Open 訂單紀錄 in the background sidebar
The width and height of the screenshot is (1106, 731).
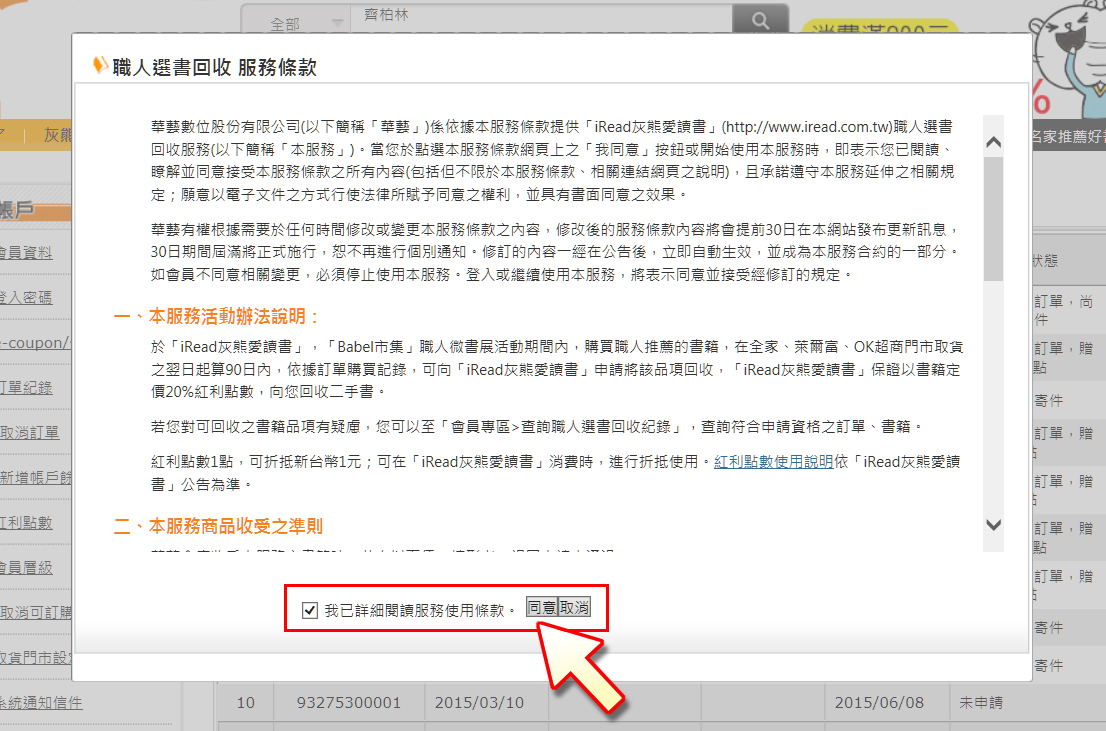pos(26,388)
